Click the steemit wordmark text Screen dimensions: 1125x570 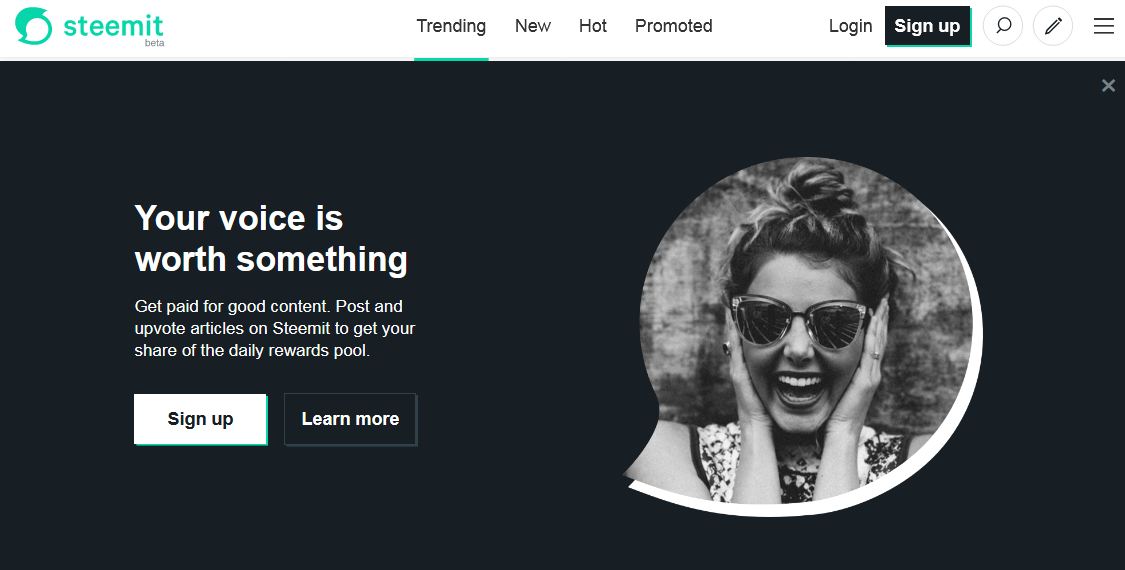(x=113, y=27)
